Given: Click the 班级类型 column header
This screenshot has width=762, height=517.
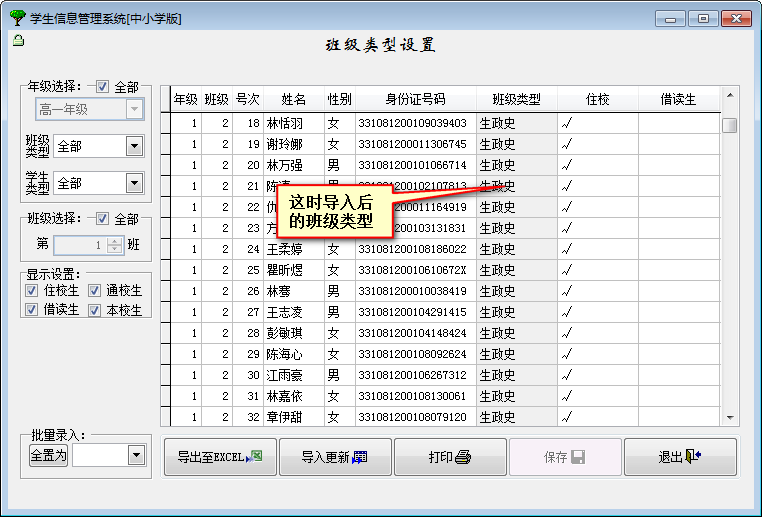Looking at the screenshot, I should (516, 99).
